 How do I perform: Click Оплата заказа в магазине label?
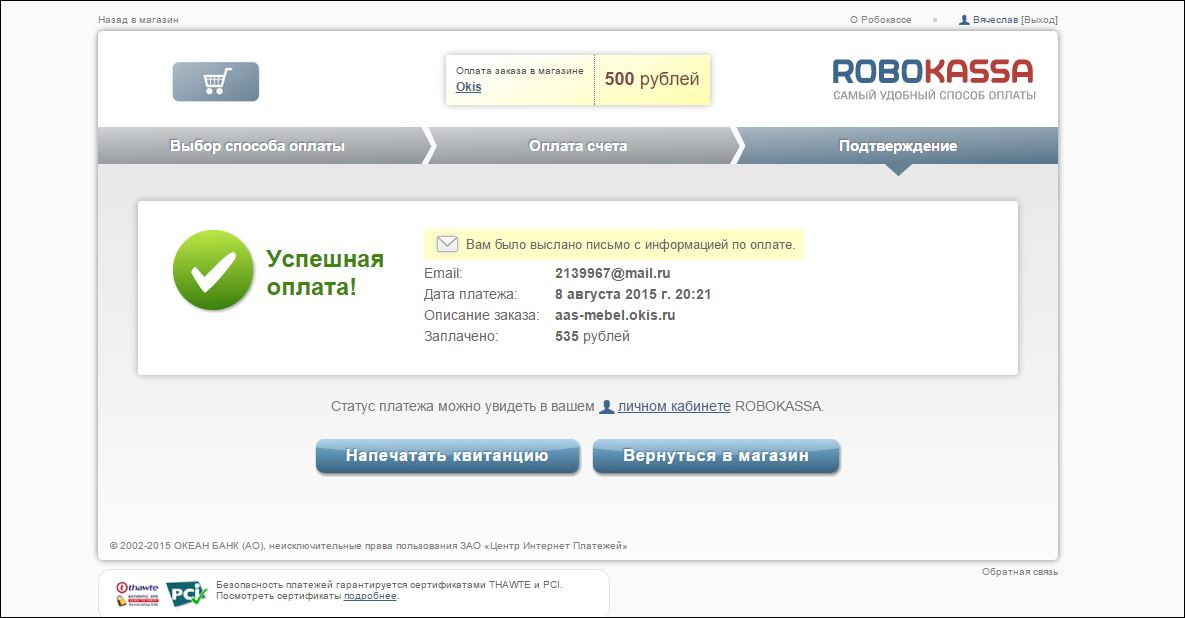click(x=520, y=70)
